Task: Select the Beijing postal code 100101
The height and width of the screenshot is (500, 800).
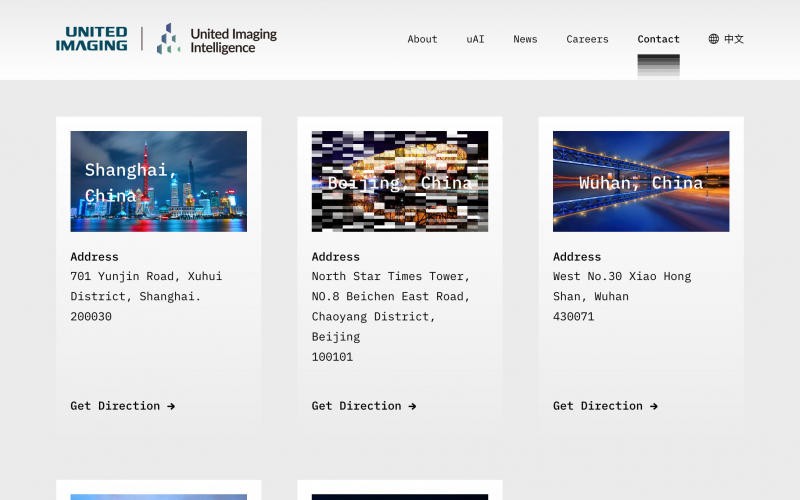Action: pyautogui.click(x=332, y=357)
